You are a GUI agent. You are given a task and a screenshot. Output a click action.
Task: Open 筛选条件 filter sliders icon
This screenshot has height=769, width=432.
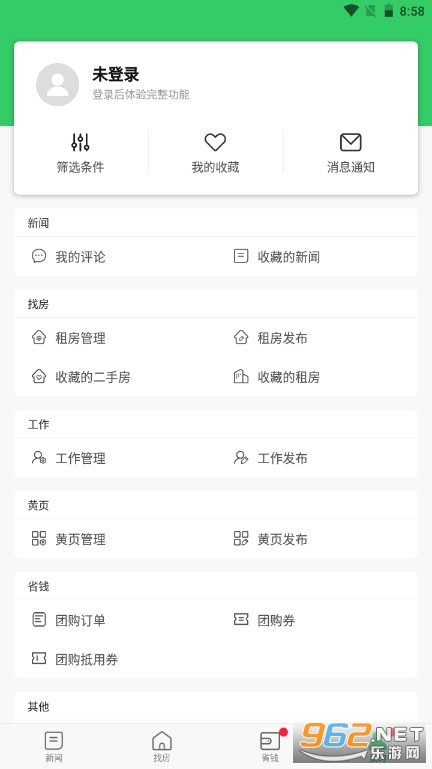tap(80, 142)
